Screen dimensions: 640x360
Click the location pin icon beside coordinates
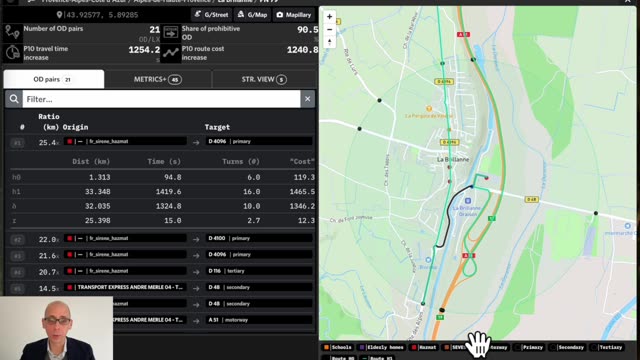(59, 15)
